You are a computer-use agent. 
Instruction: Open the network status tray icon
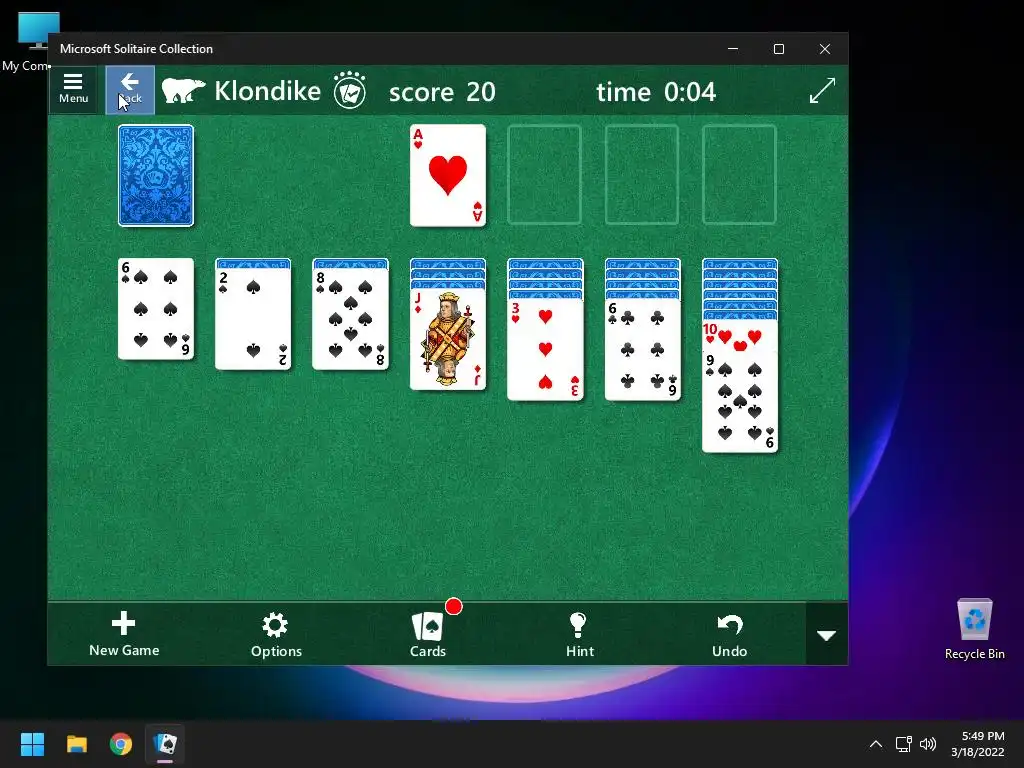coord(903,744)
